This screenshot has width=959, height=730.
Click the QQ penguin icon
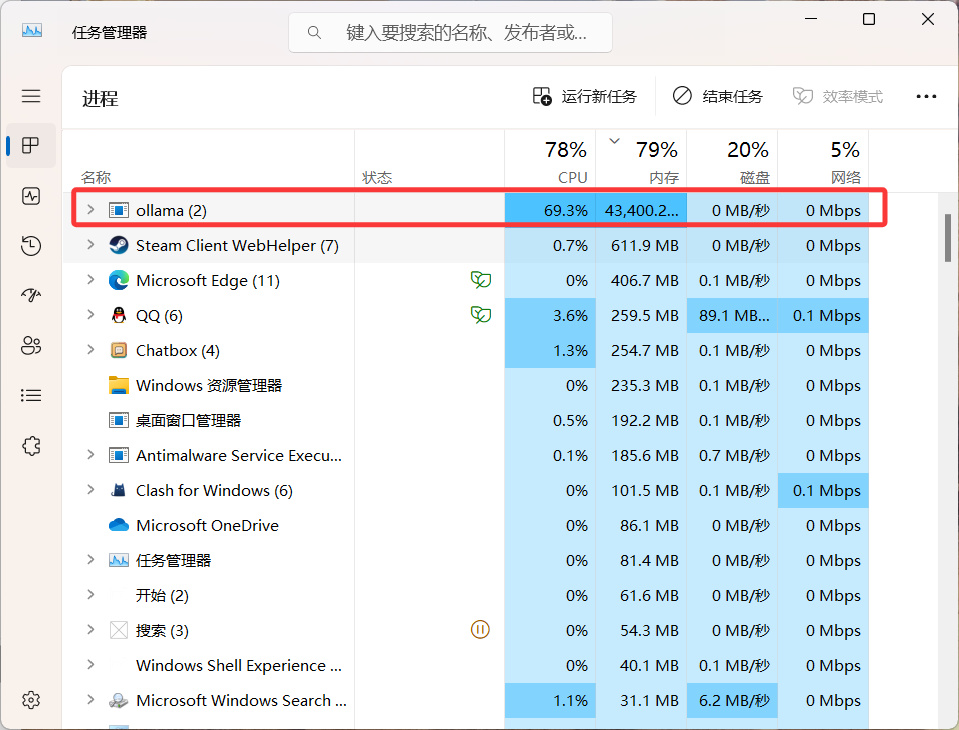pos(119,315)
